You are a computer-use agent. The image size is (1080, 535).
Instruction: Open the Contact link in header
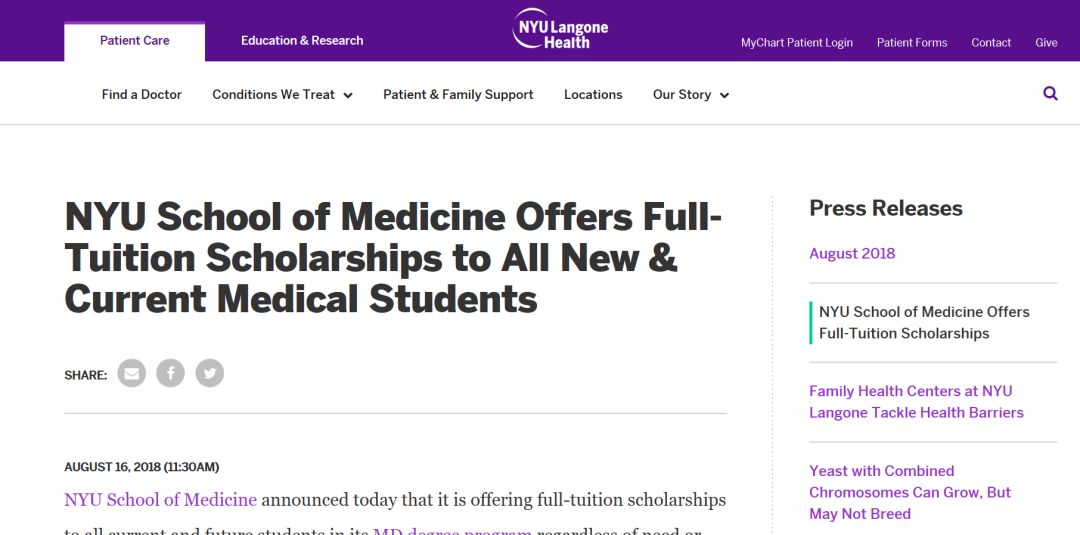point(991,43)
